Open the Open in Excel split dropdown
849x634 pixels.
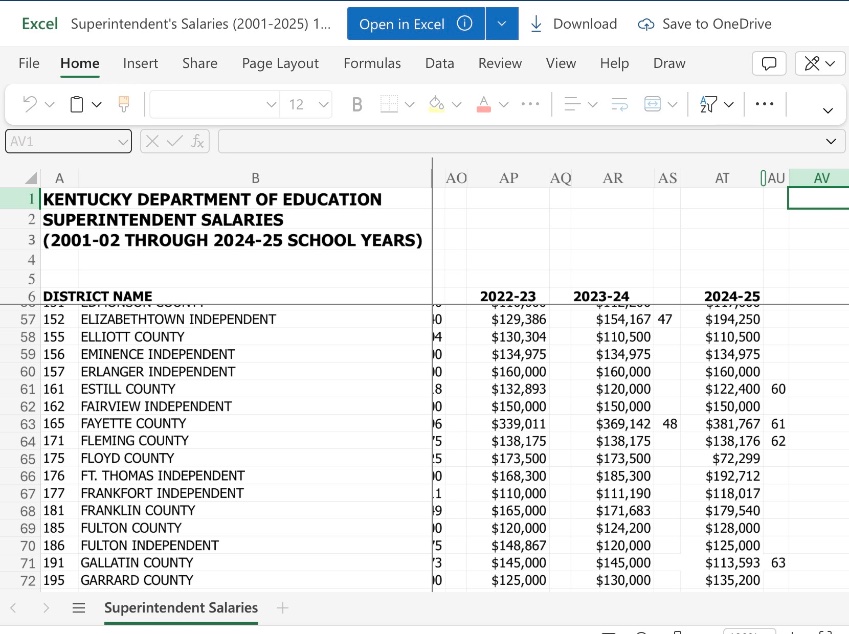click(x=502, y=24)
